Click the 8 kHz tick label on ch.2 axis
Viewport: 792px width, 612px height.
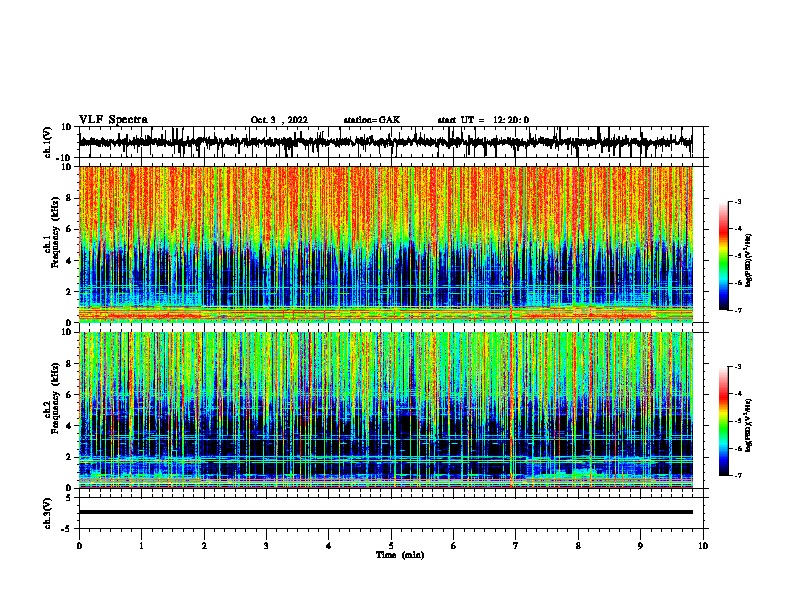pyautogui.click(x=69, y=364)
